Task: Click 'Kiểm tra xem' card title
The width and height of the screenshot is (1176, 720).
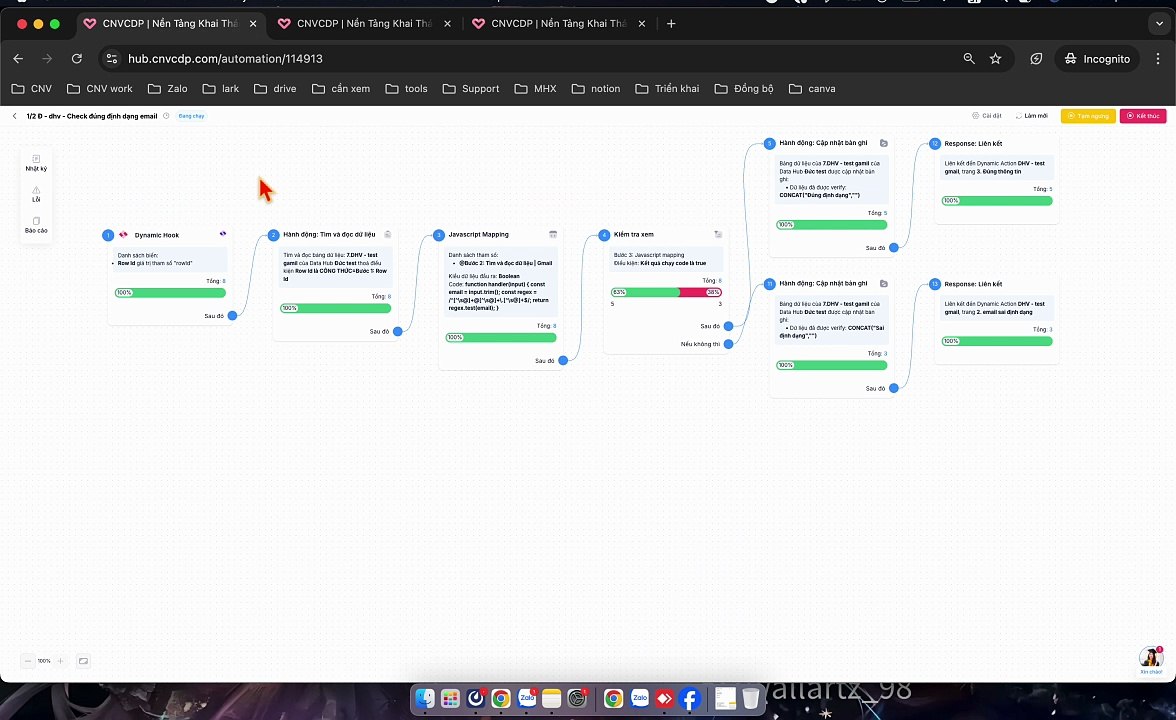Action: pos(634,235)
